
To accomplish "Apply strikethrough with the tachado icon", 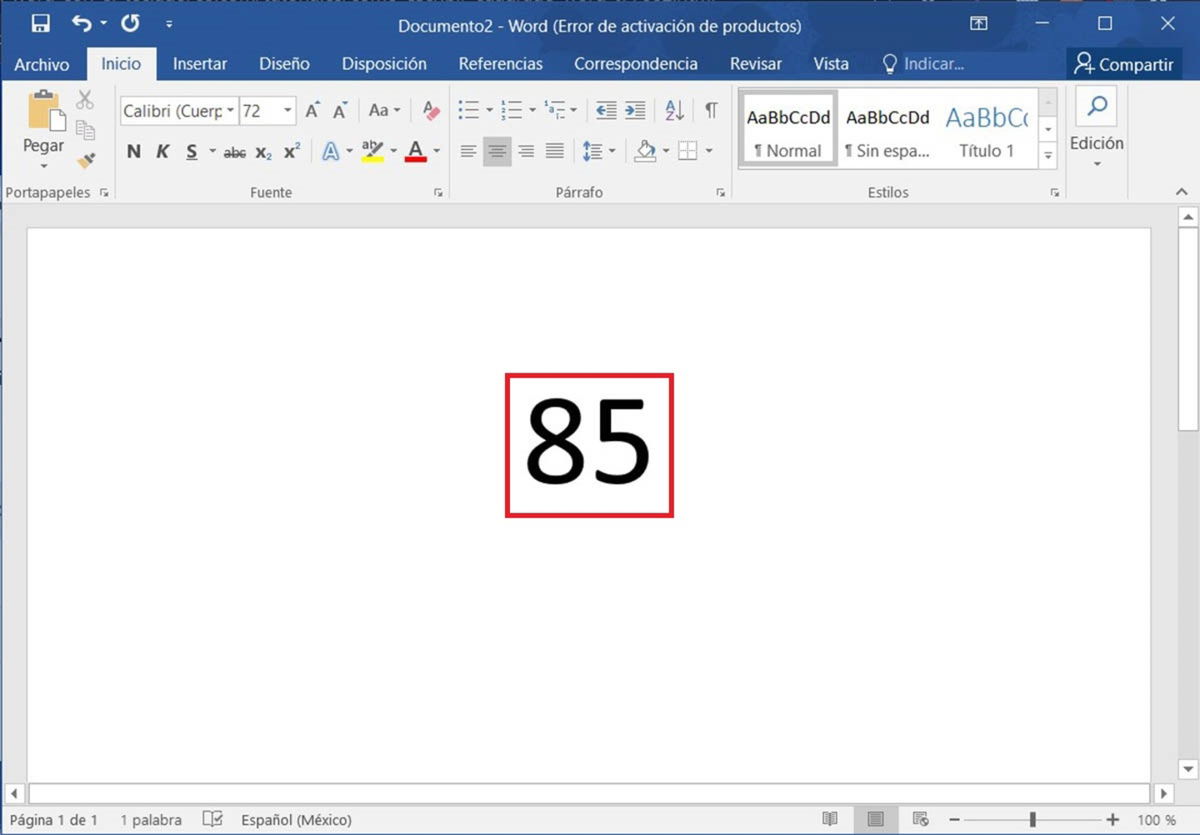I will 234,151.
